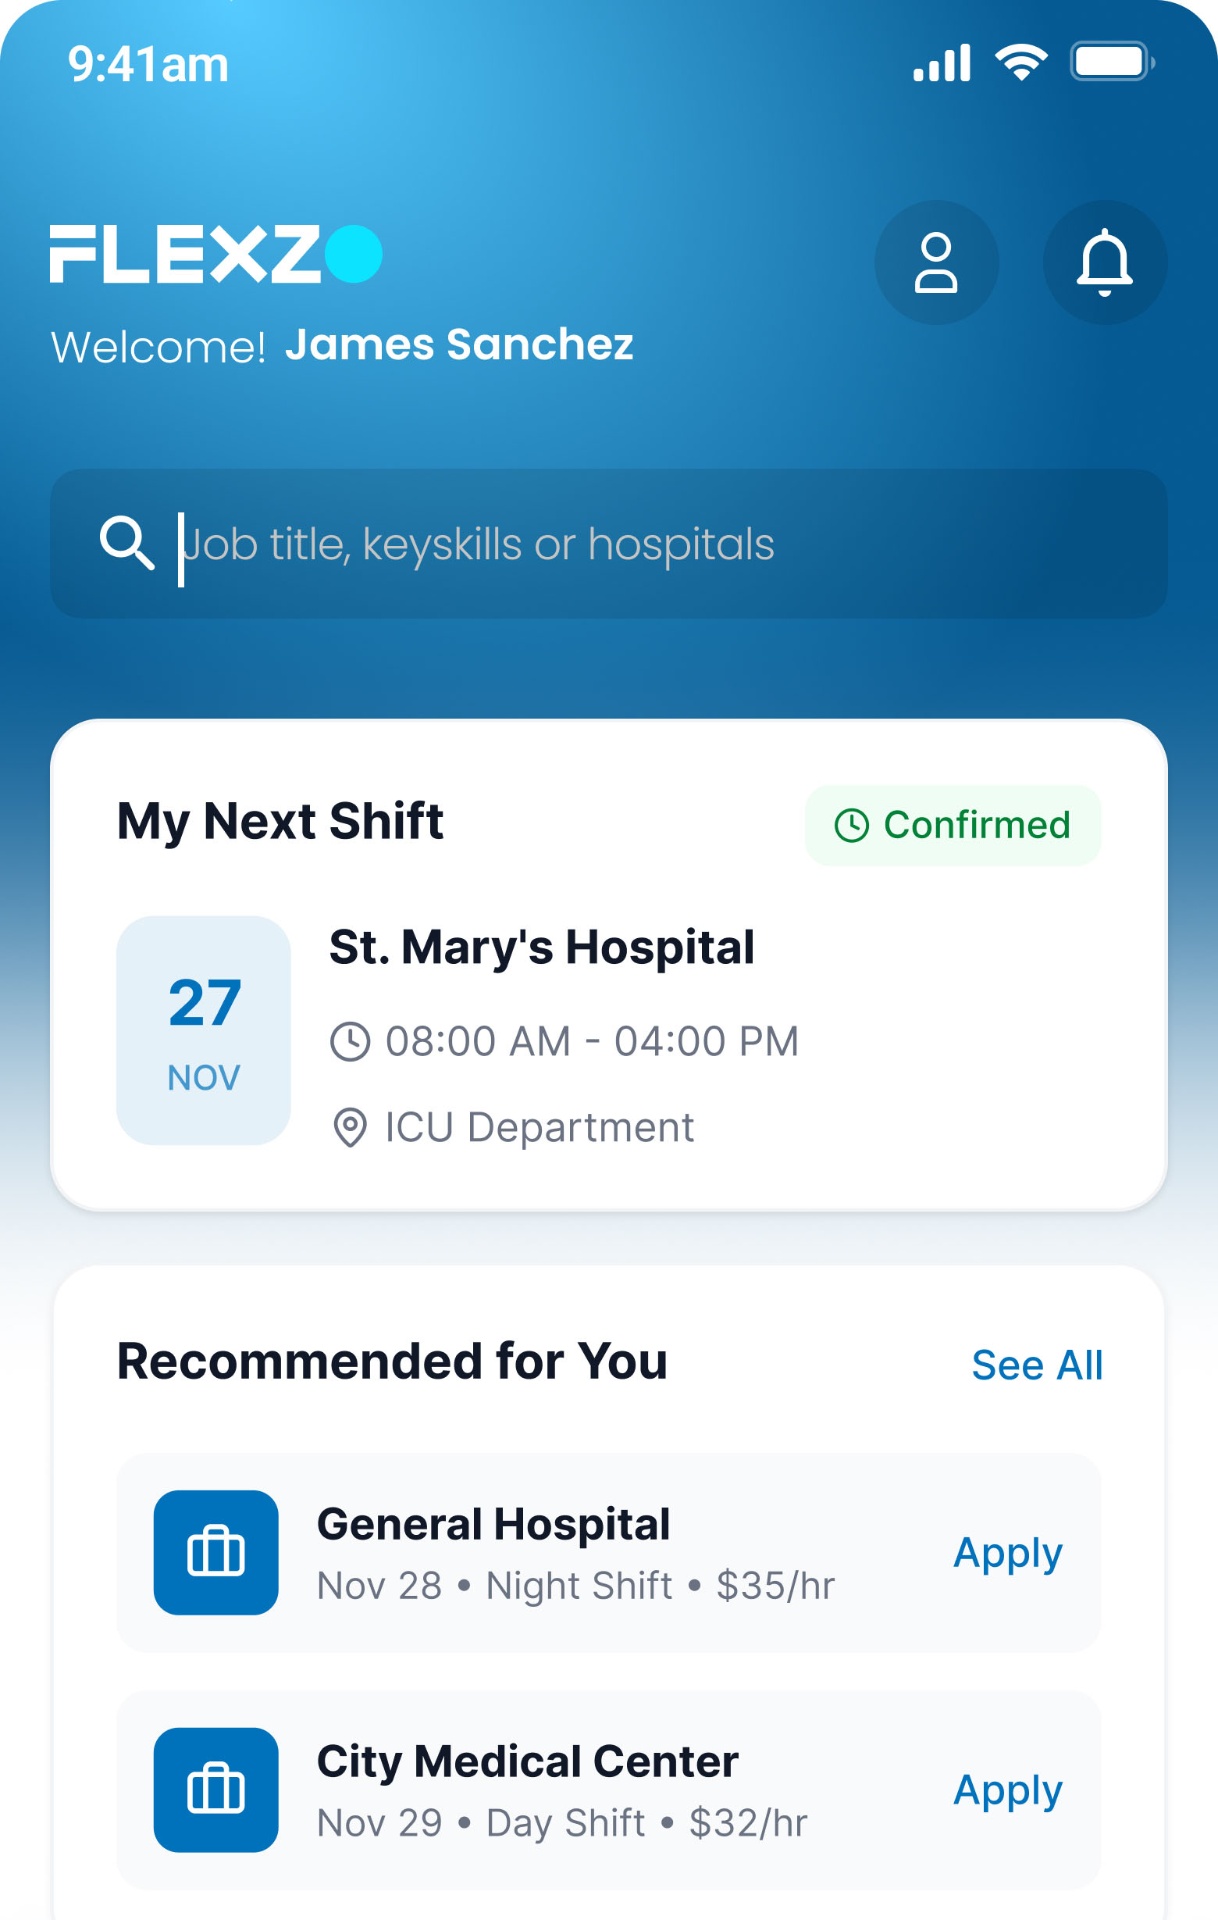Image resolution: width=1218 pixels, height=1920 pixels.
Task: Tap the search magnifier icon
Action: (127, 543)
